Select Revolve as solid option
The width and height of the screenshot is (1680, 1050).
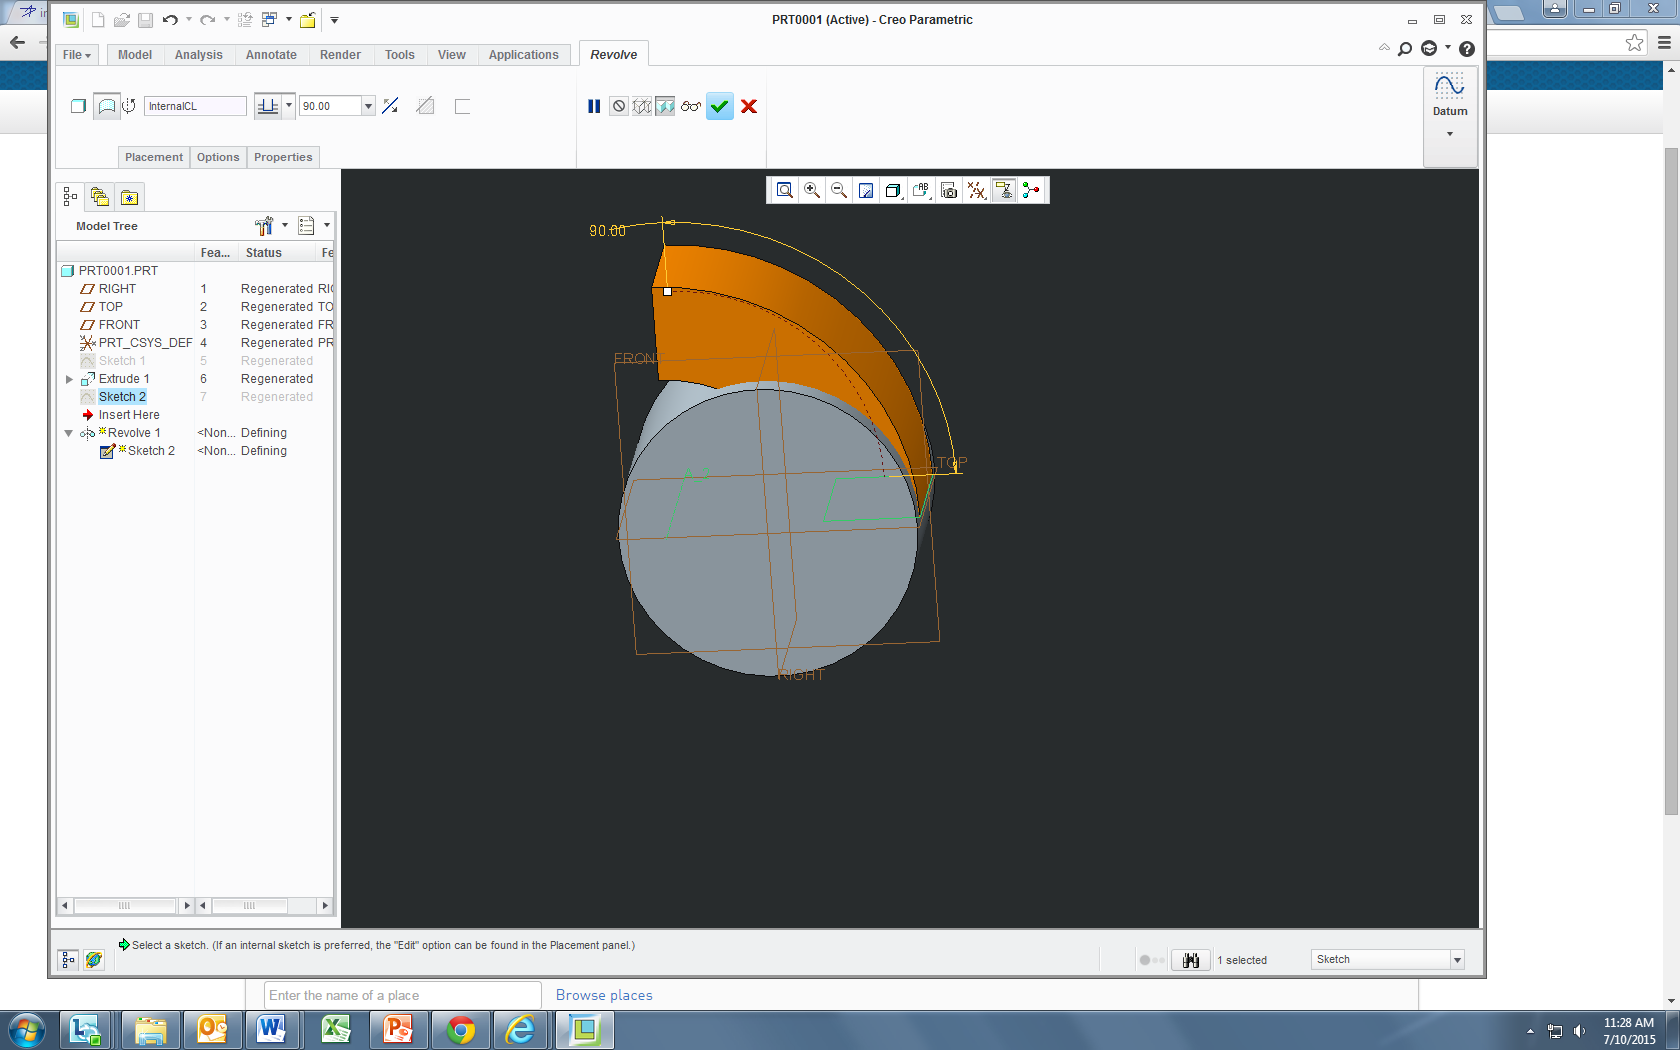78,106
